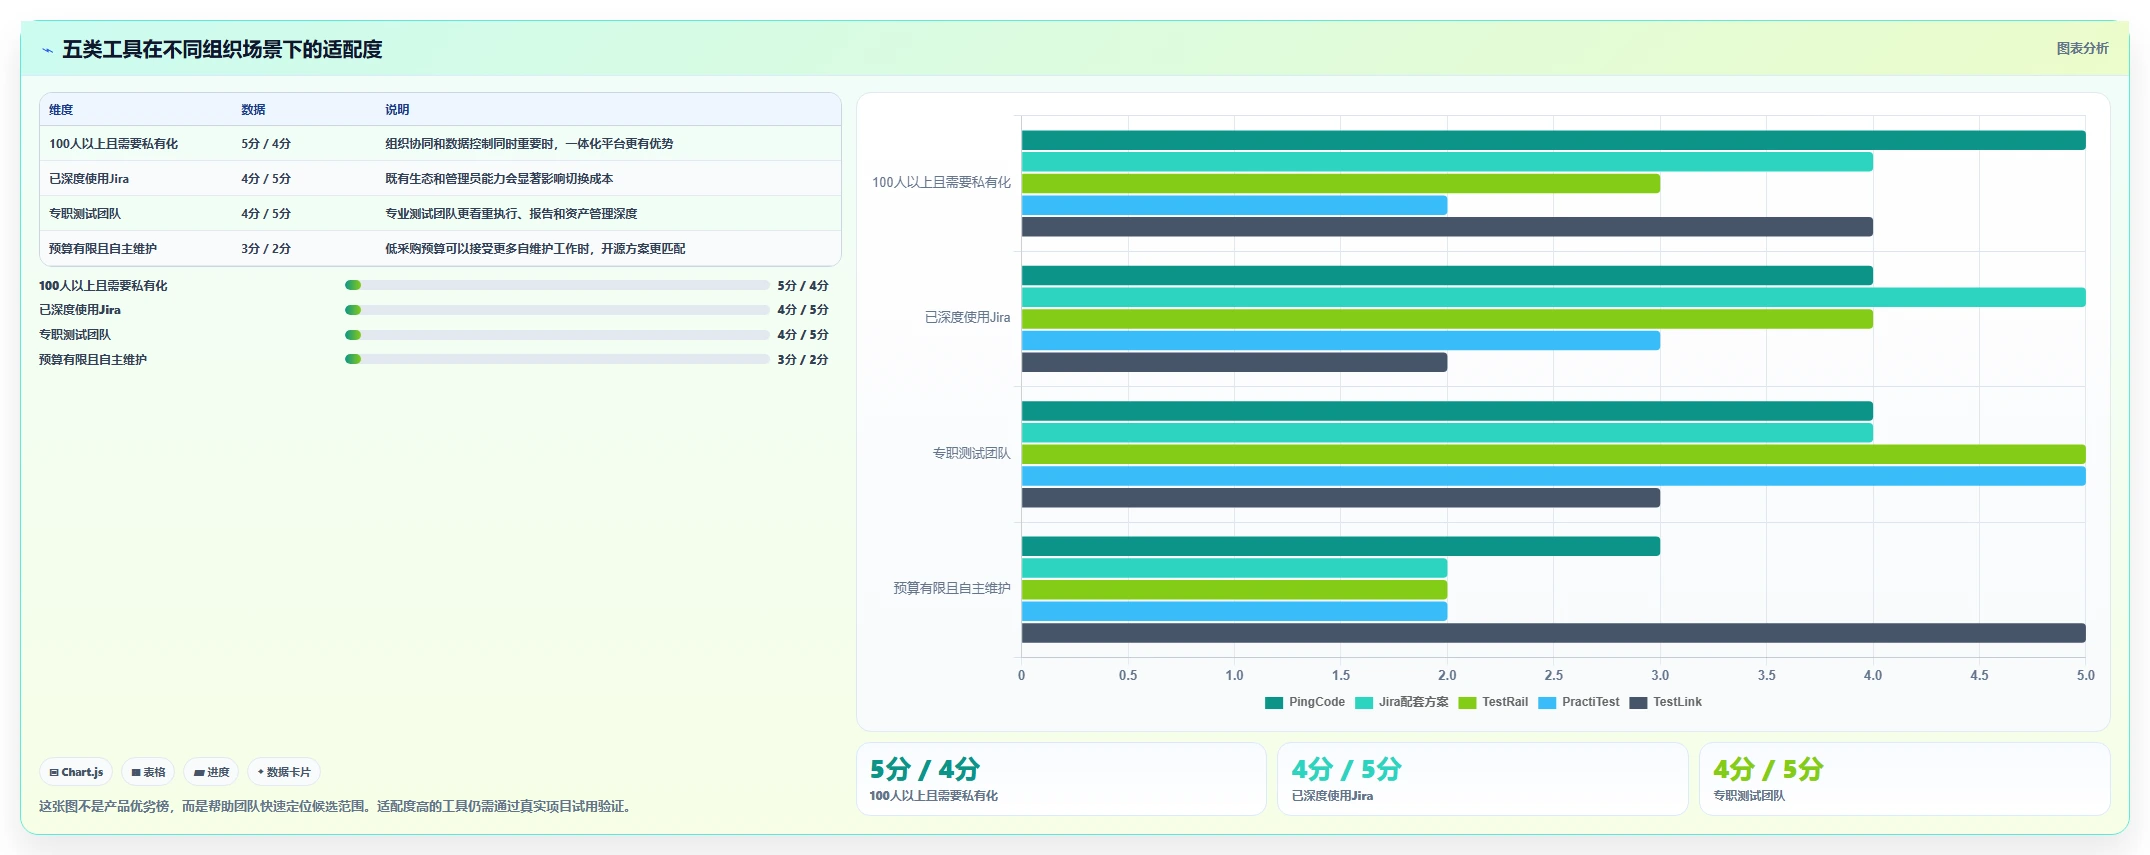Screen dimensions: 2150x855
Task: Toggle PractiTest legend color box
Action: 1547,703
